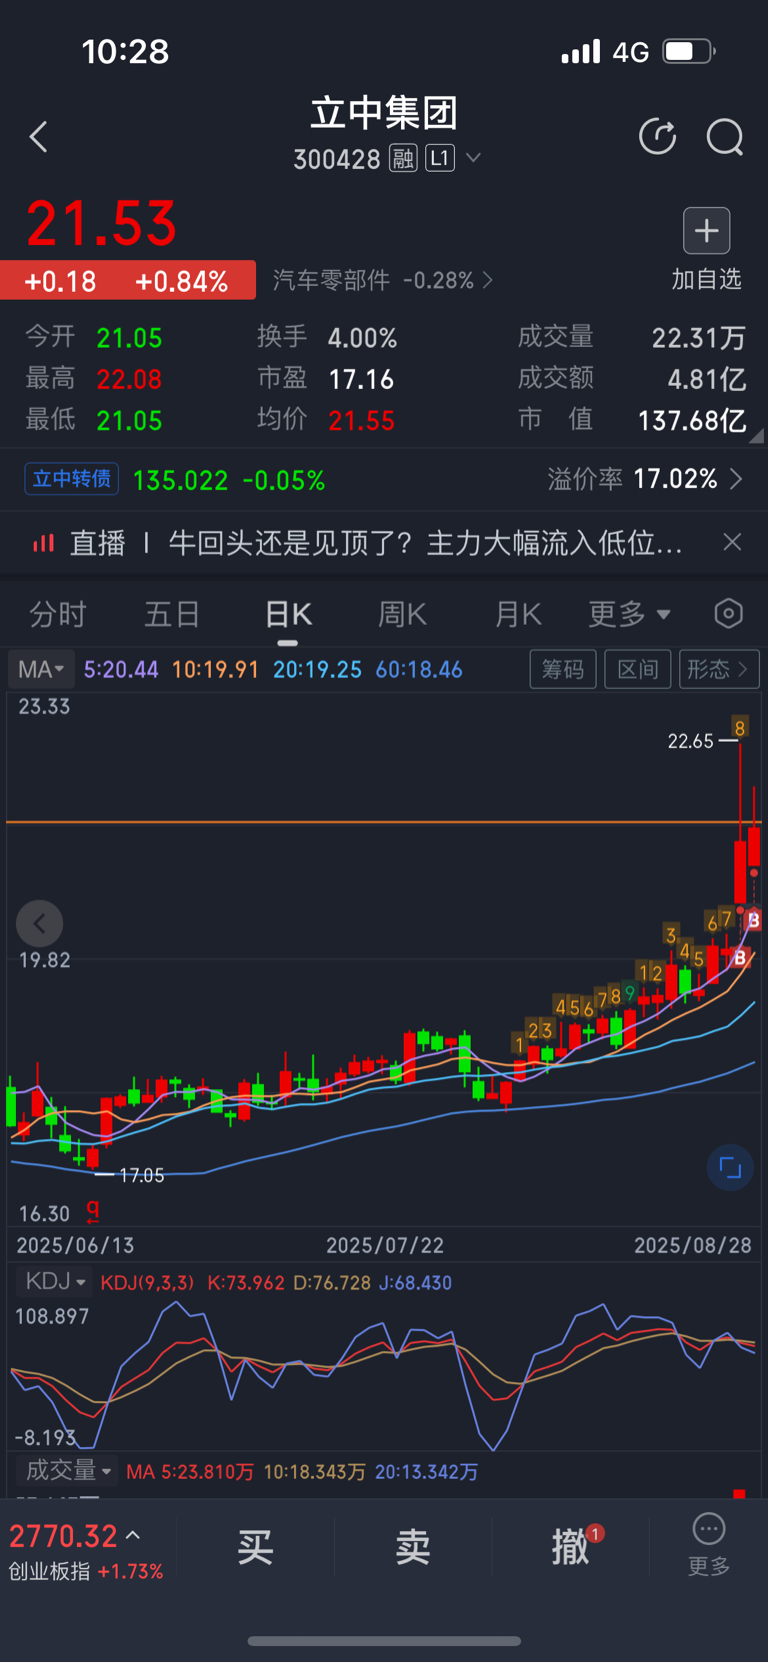The height and width of the screenshot is (1663, 768).
Task: Tap the 区间 button
Action: coord(637,669)
